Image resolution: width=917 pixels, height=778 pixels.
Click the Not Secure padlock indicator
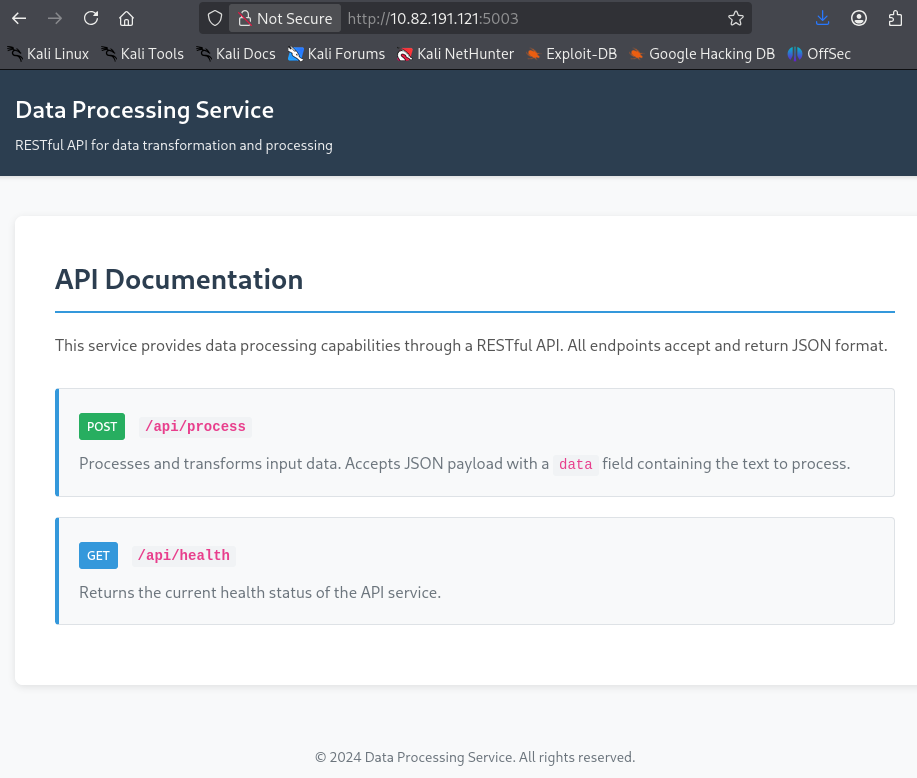tap(285, 19)
